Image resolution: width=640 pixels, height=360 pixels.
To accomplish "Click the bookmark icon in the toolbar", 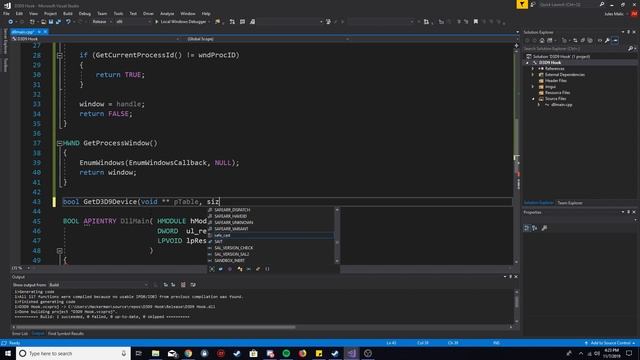I will click(x=476, y=22).
